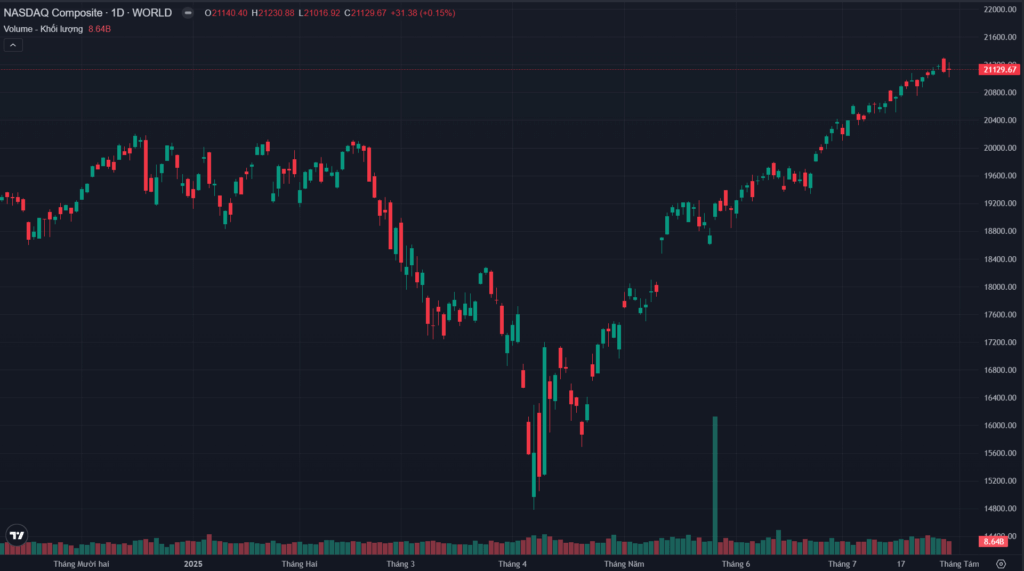1024x571 pixels.
Task: Select the Tháng 4 time axis label
Action: tap(512, 565)
